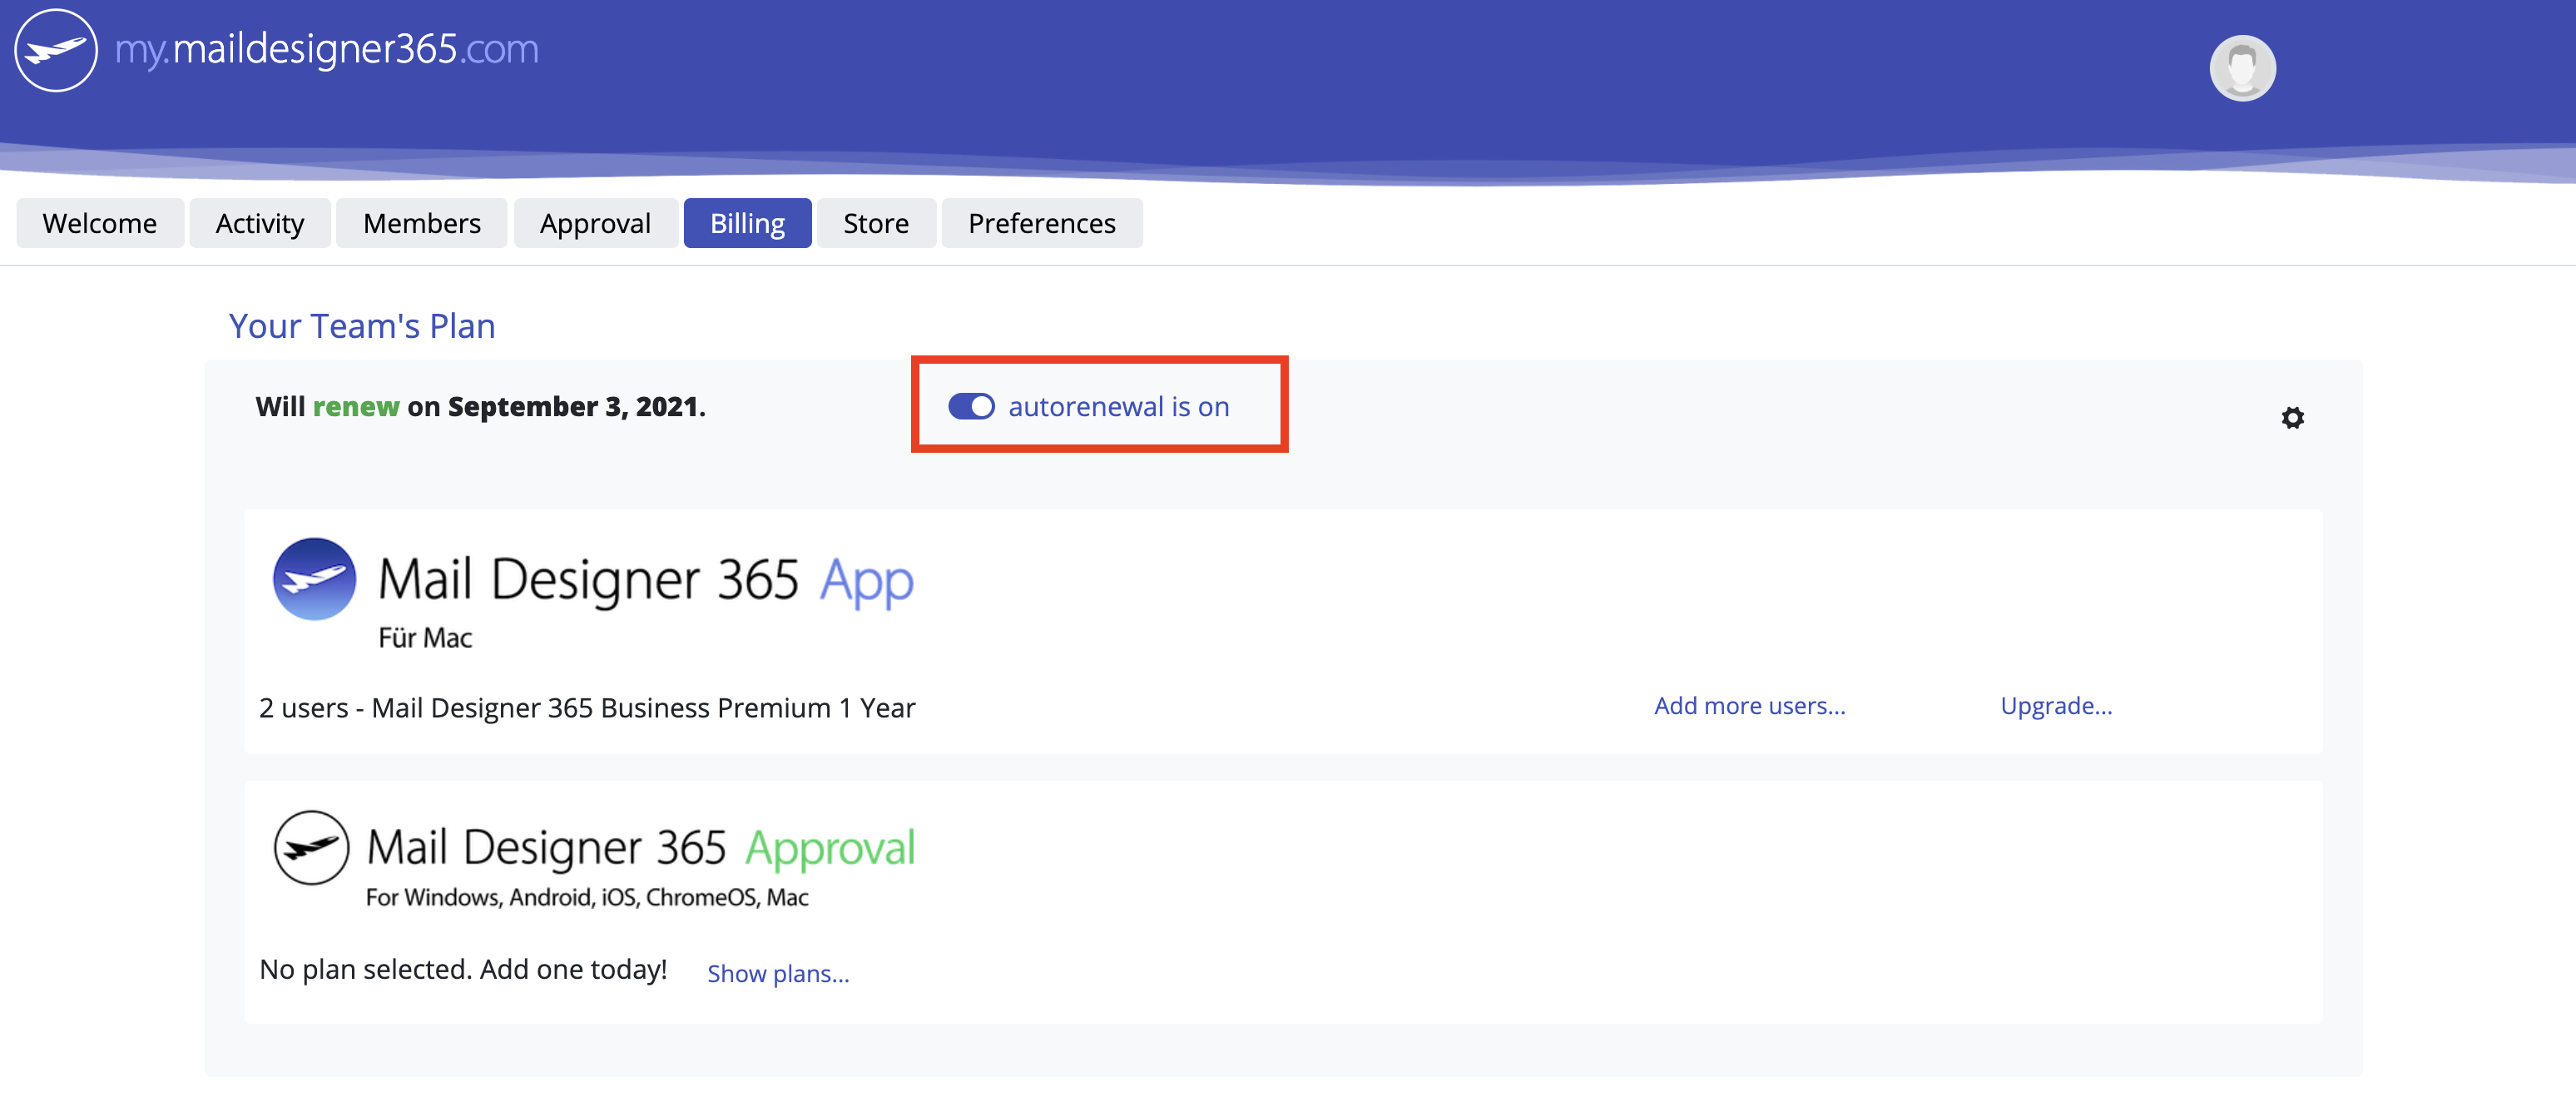The image size is (2576, 1117).
Task: Click 'For Windows, Android, iOS, ChromeOS, Mac' text
Action: click(x=587, y=897)
